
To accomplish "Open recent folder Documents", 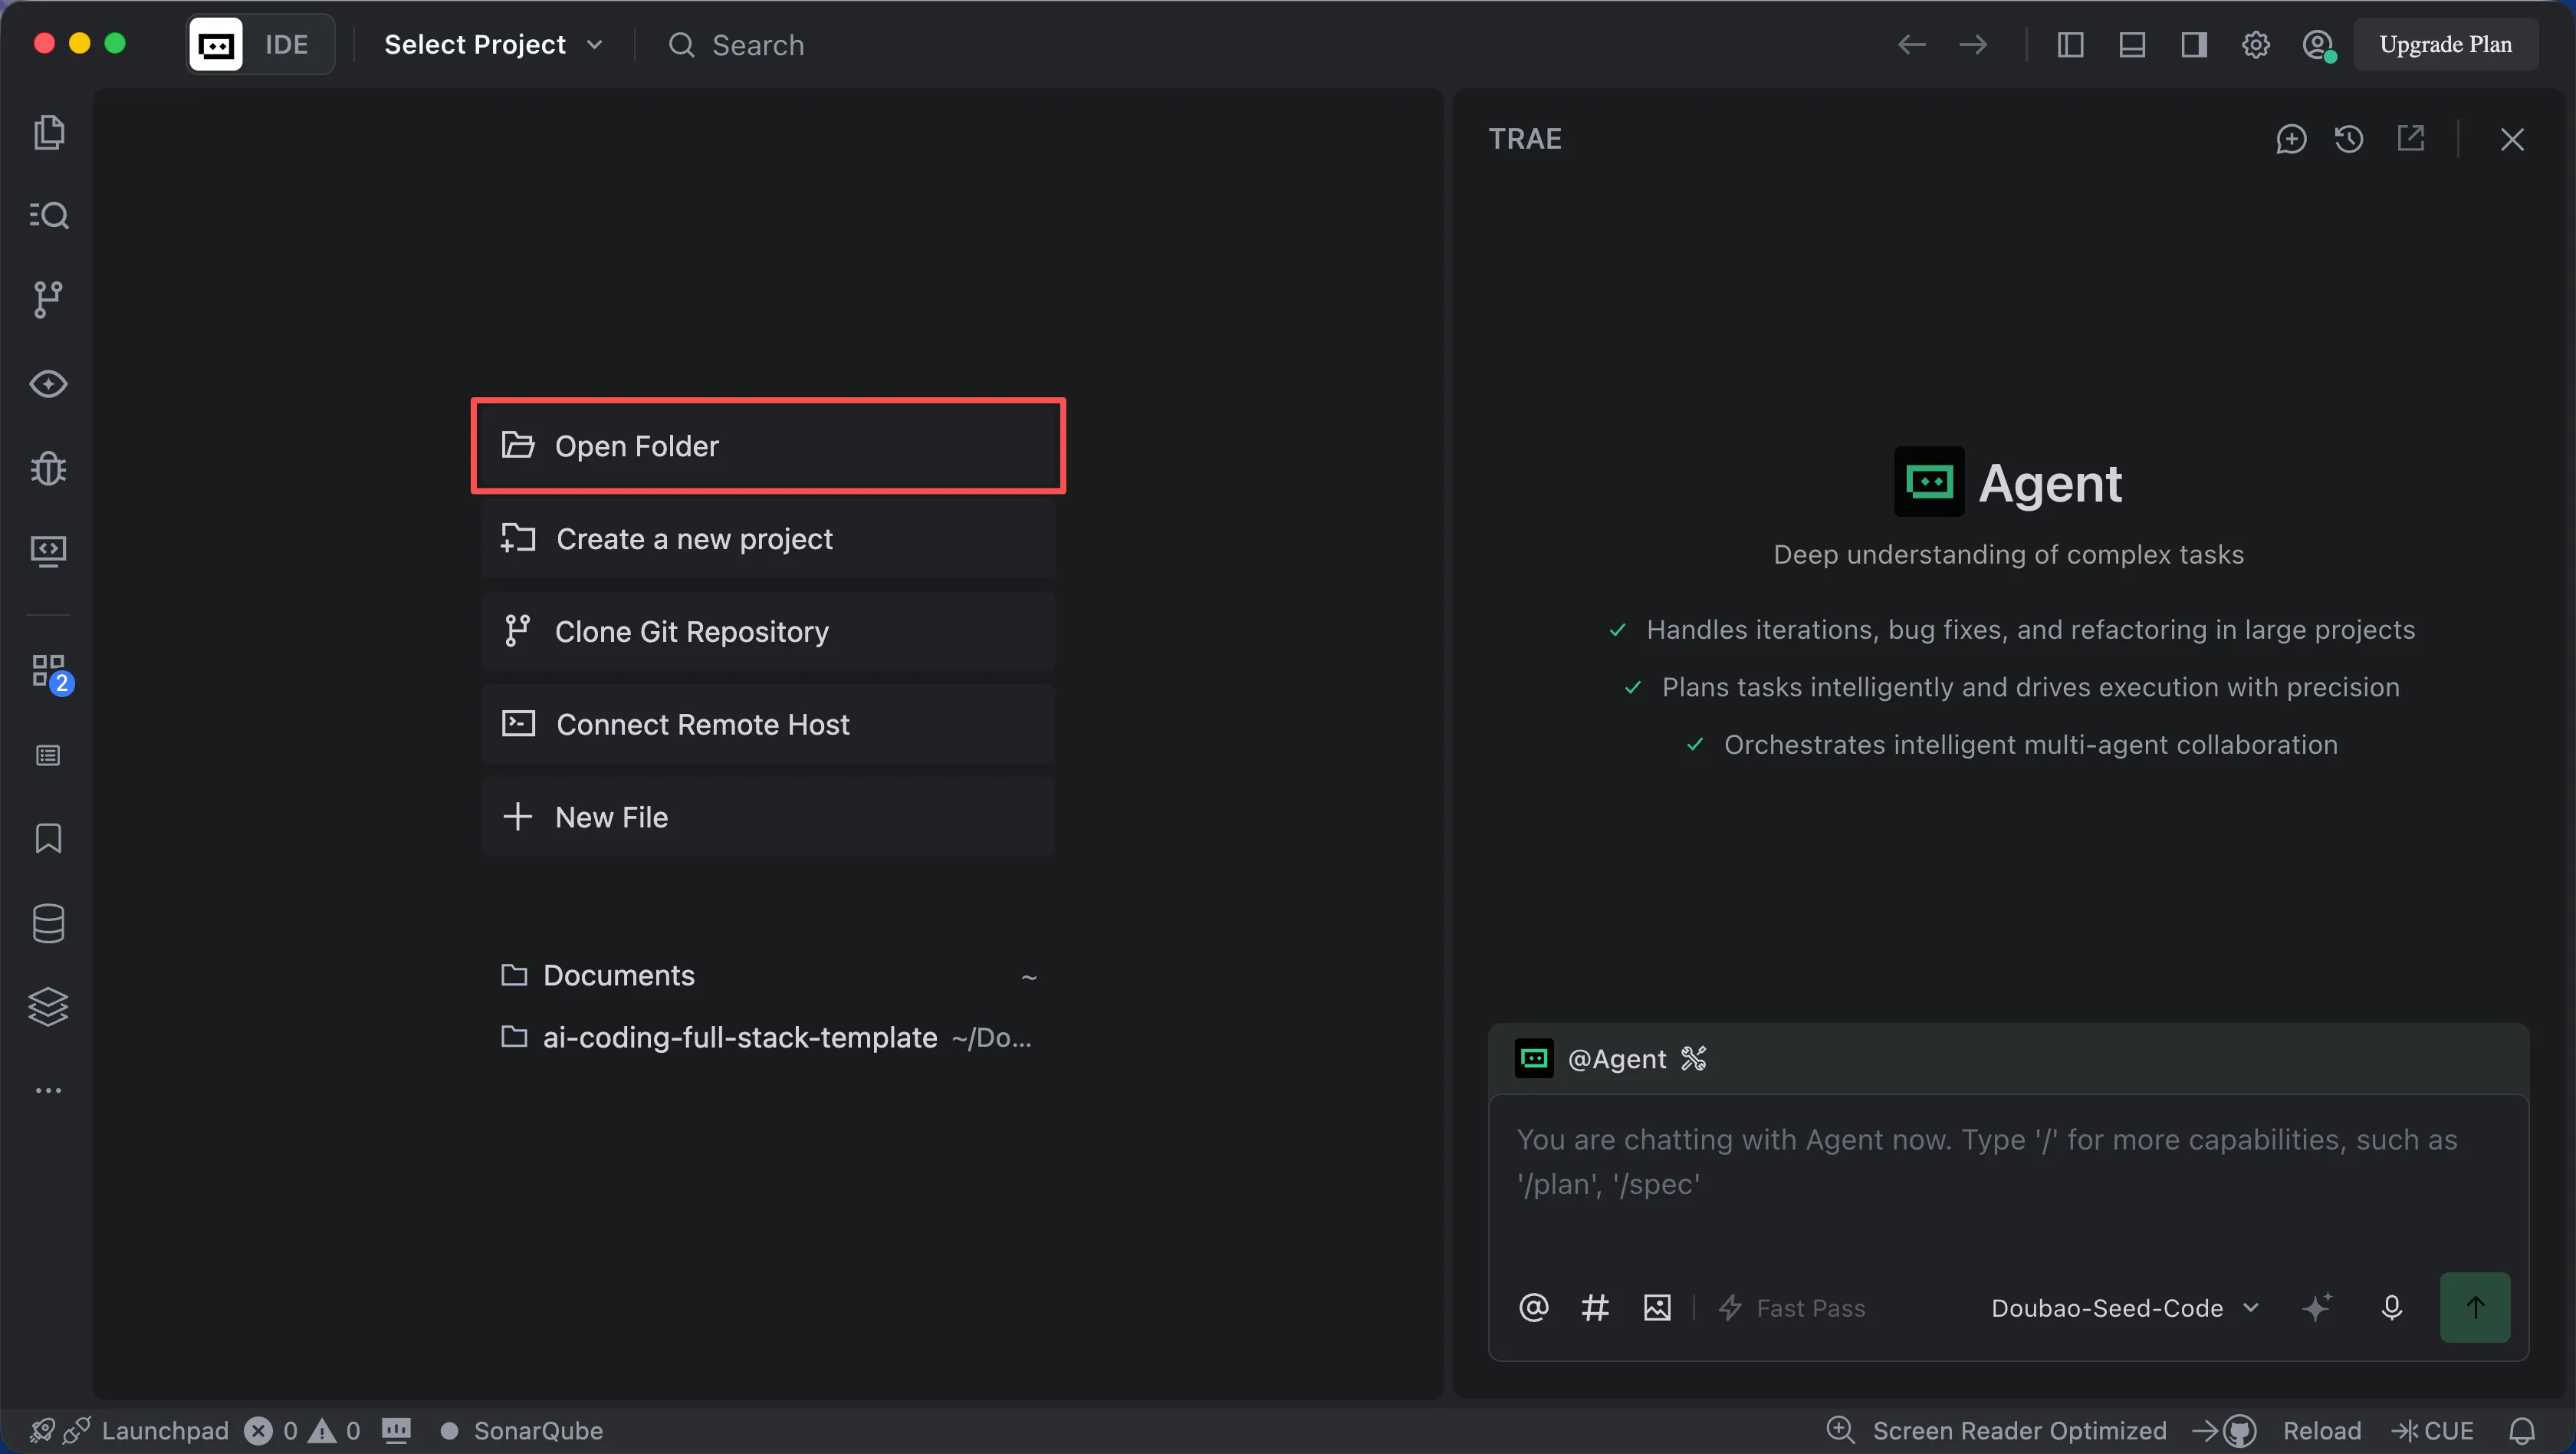I will (768, 975).
